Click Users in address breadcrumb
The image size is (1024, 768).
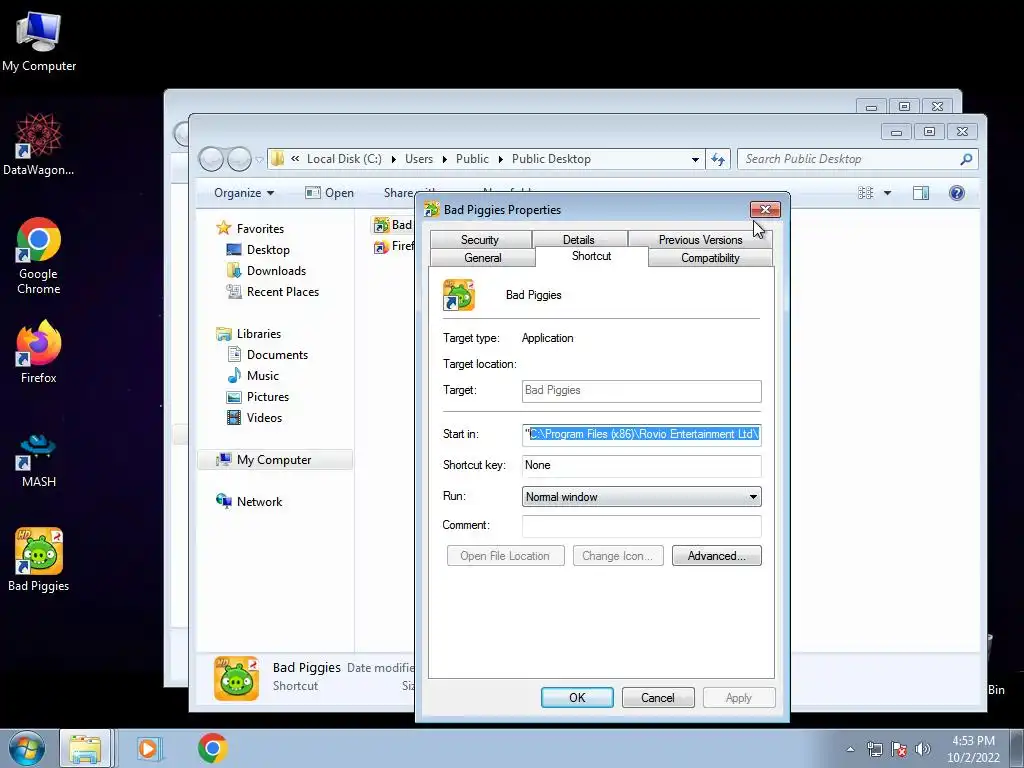pyautogui.click(x=419, y=159)
